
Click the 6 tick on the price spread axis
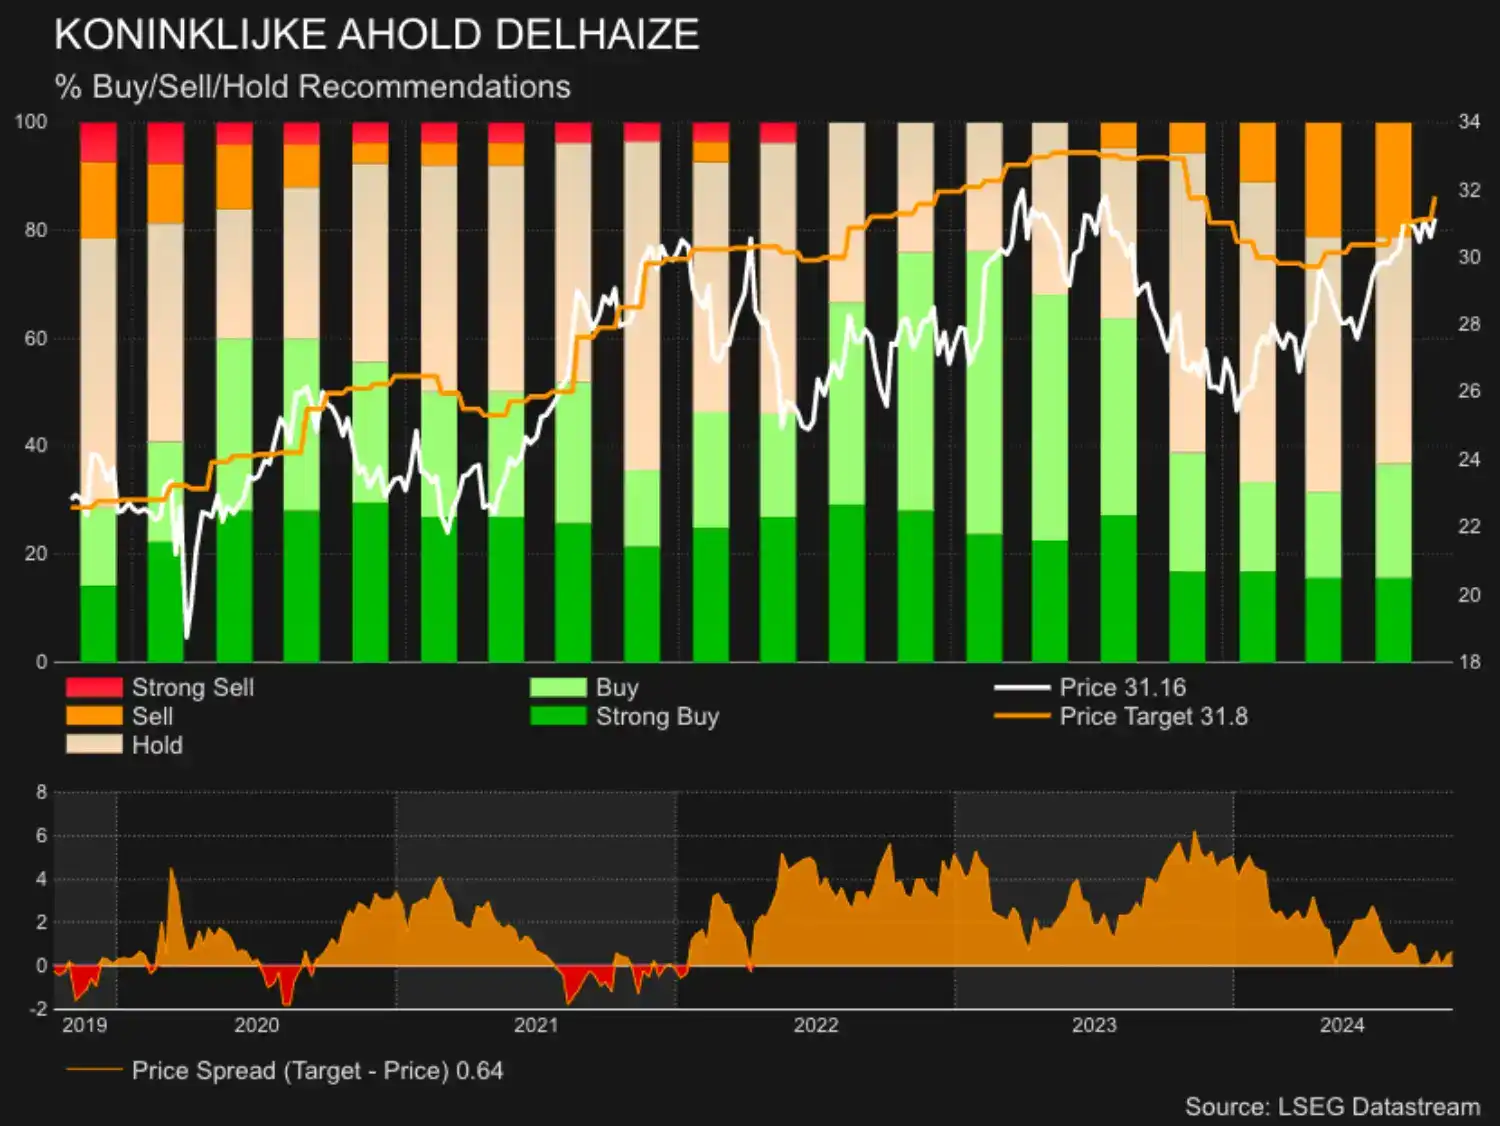tap(42, 835)
